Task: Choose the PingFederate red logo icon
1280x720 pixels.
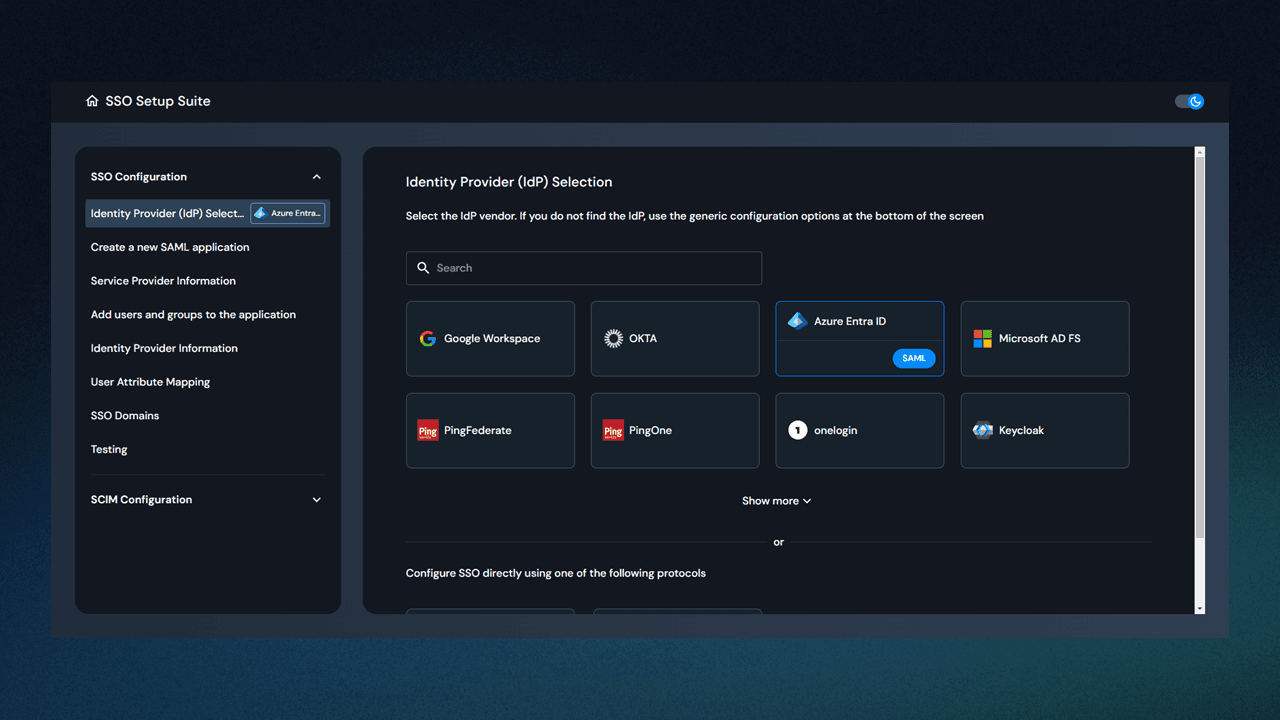Action: [427, 431]
